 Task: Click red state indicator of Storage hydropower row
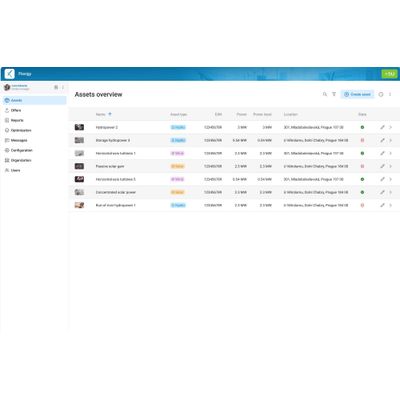pyautogui.click(x=362, y=140)
